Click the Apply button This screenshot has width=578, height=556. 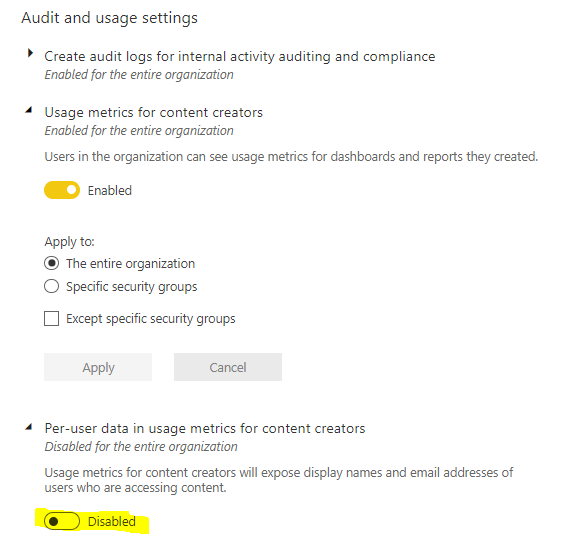click(x=98, y=367)
